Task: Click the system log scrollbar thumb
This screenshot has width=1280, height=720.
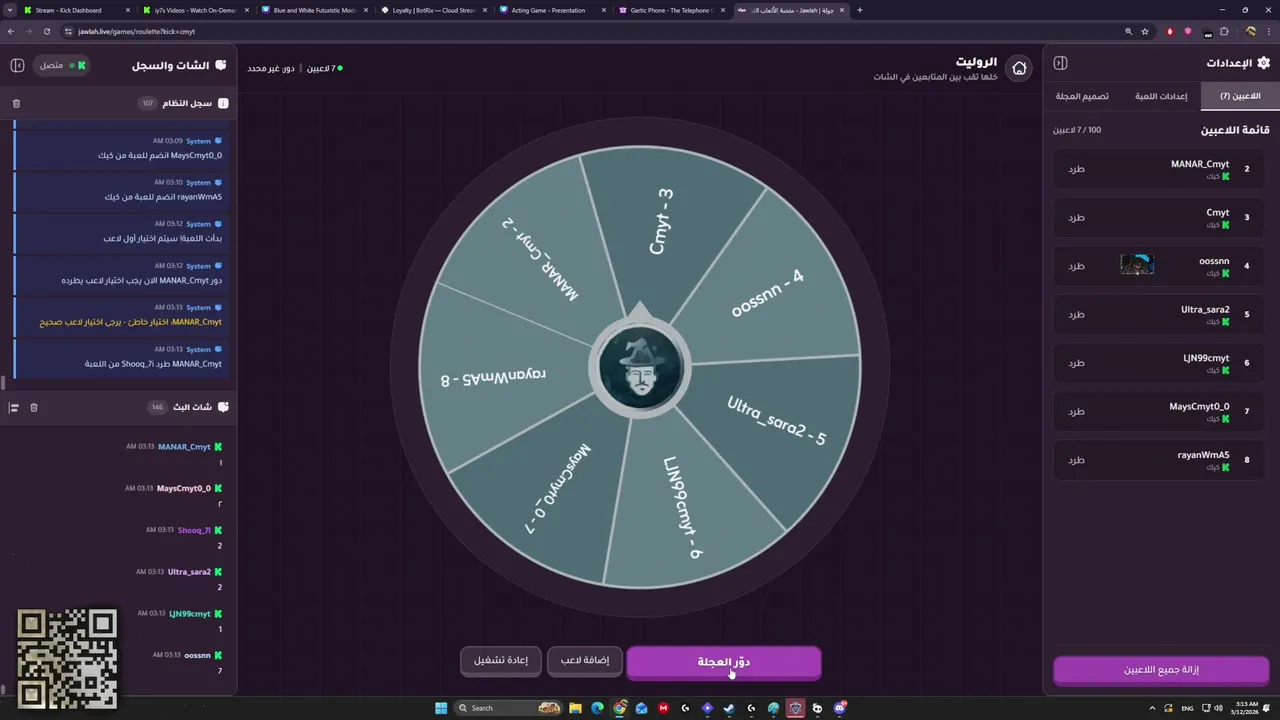Action: (3, 383)
